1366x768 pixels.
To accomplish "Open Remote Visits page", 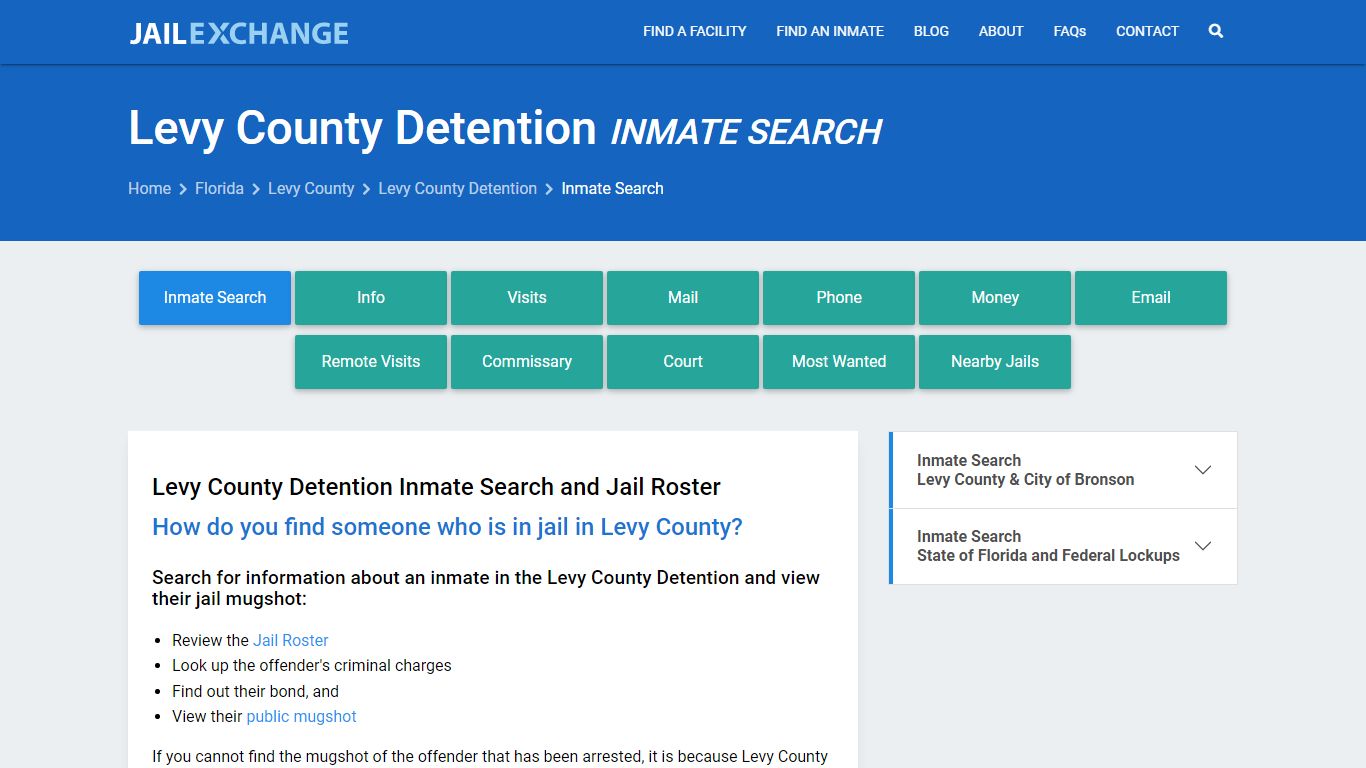I will [371, 362].
